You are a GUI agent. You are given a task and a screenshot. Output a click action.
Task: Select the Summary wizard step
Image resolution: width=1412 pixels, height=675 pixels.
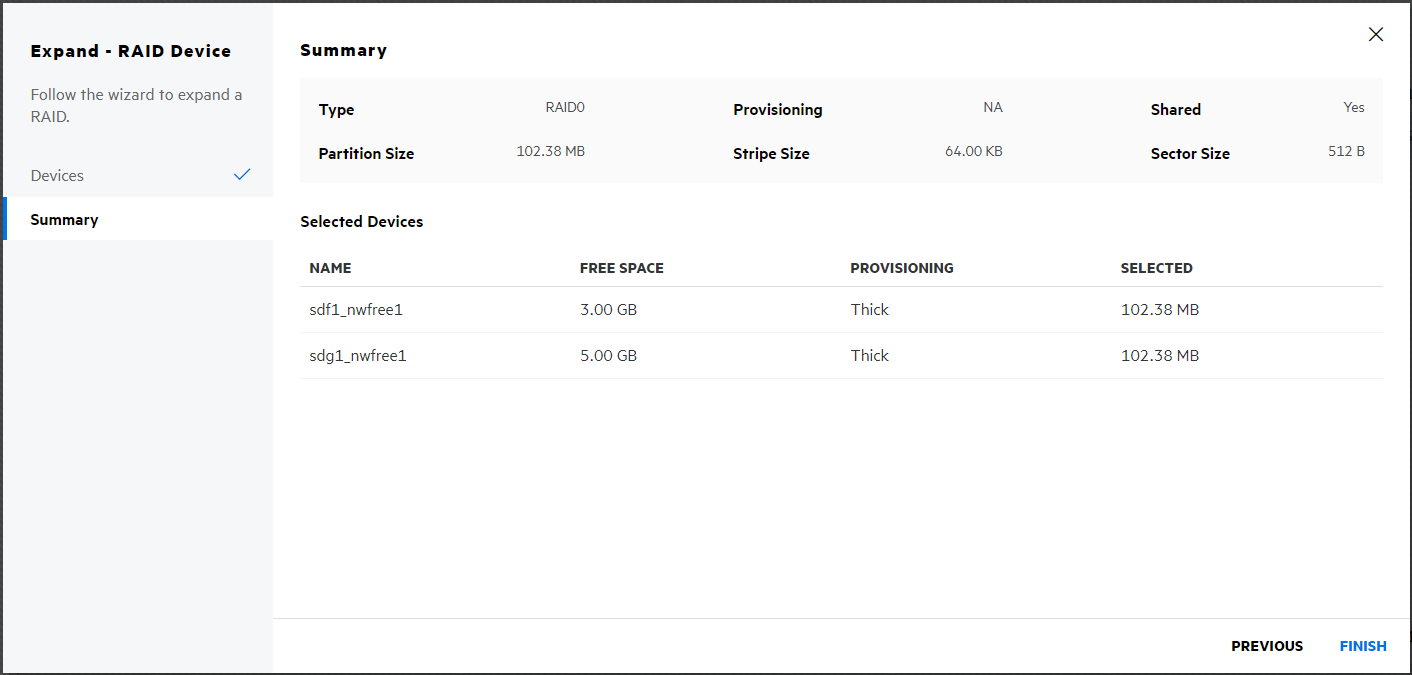pyautogui.click(x=65, y=220)
